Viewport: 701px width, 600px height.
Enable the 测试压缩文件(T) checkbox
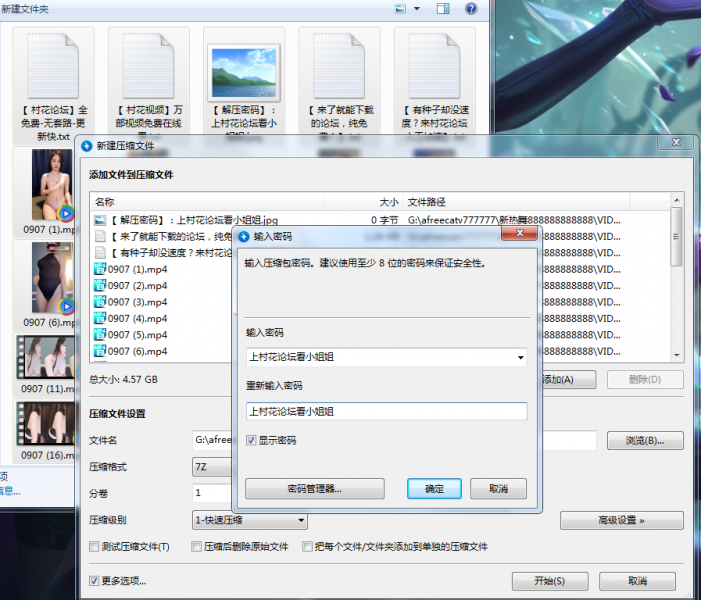pos(95,547)
